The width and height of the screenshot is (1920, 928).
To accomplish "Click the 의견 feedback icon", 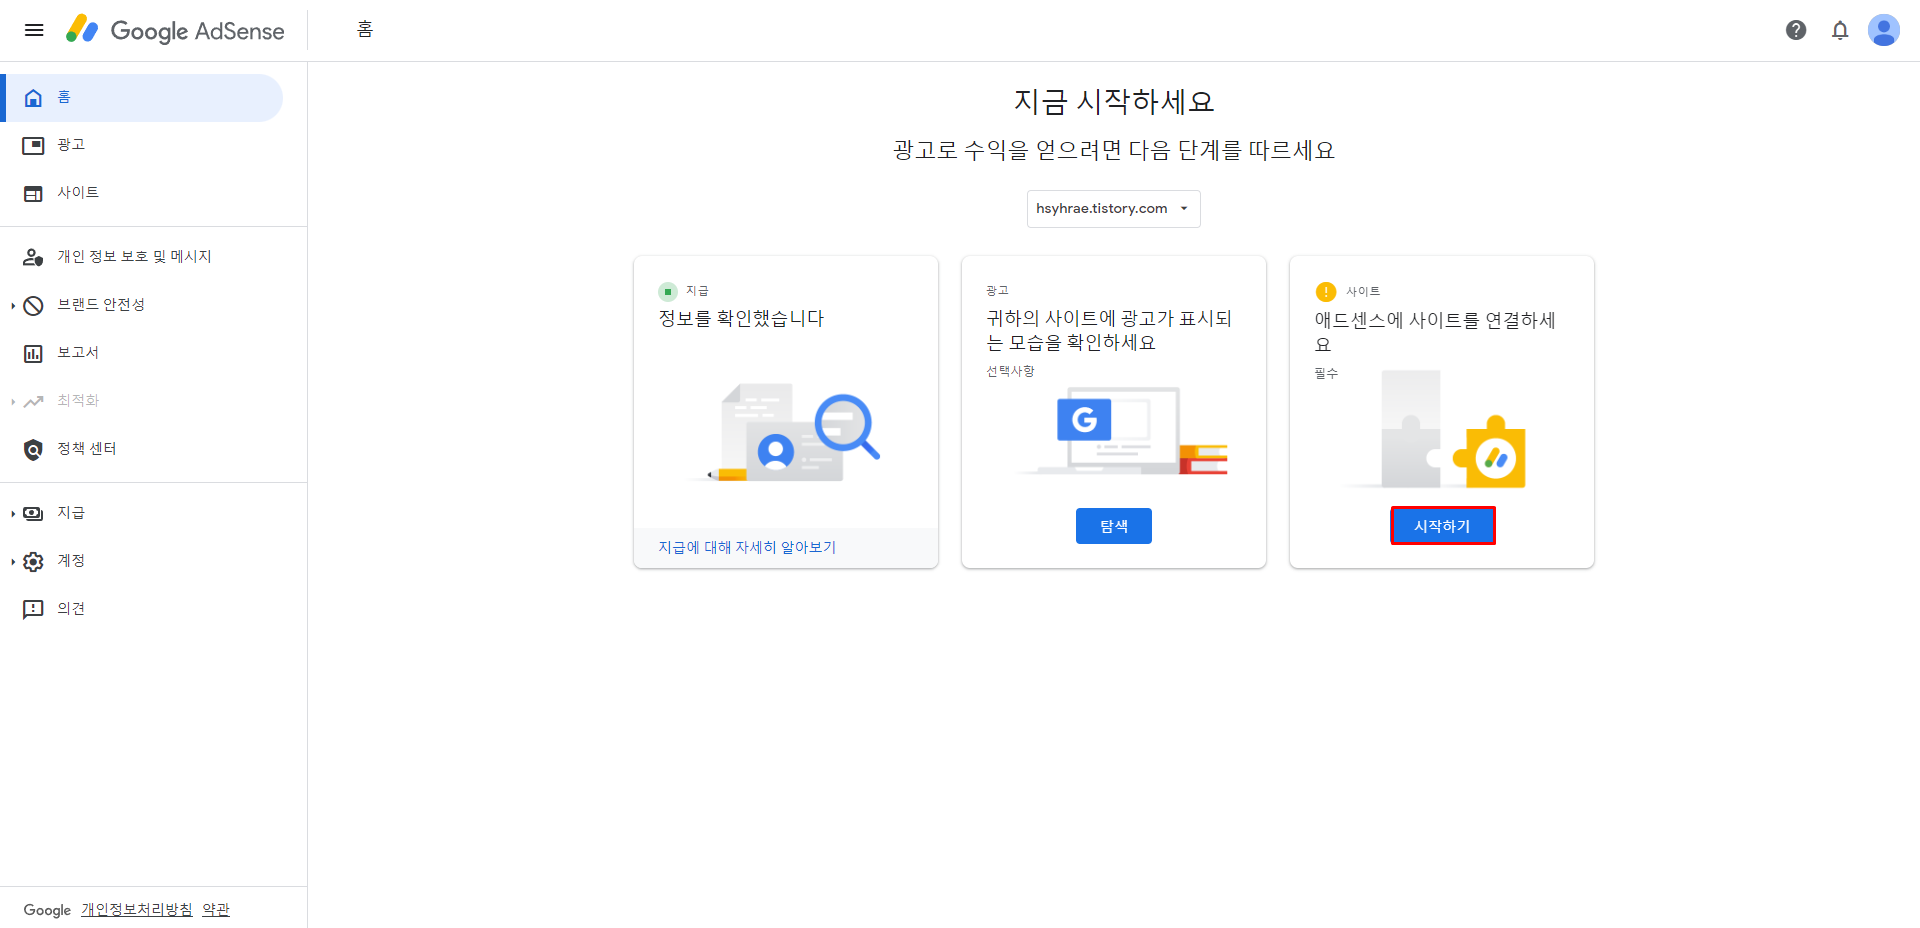I will [x=33, y=610].
